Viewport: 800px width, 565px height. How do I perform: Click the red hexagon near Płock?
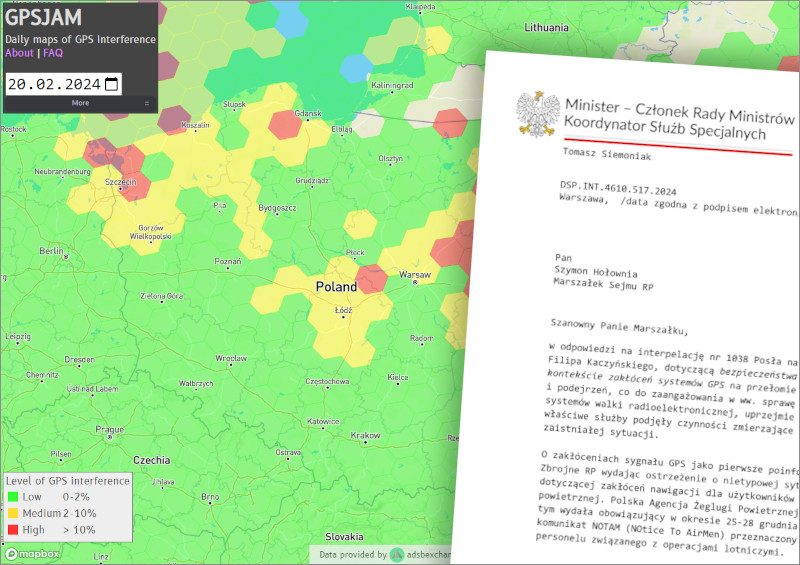point(372,279)
